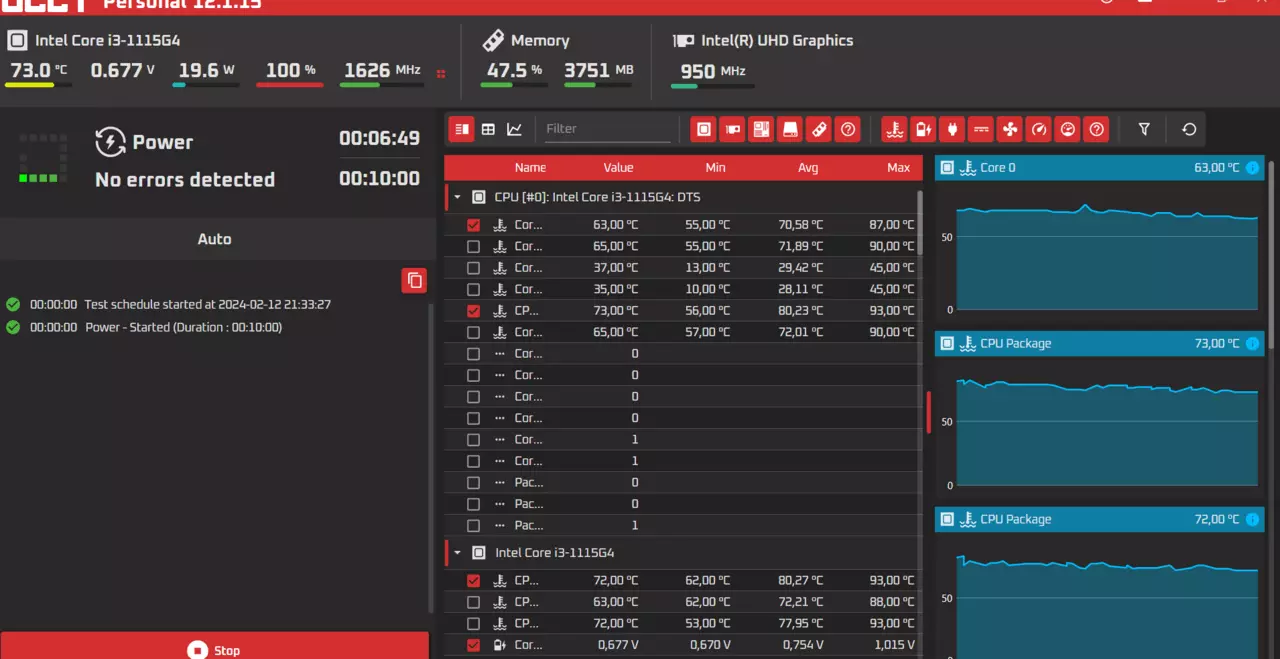
Task: Toggle the graphics card sensor filter icon
Action: tap(733, 129)
